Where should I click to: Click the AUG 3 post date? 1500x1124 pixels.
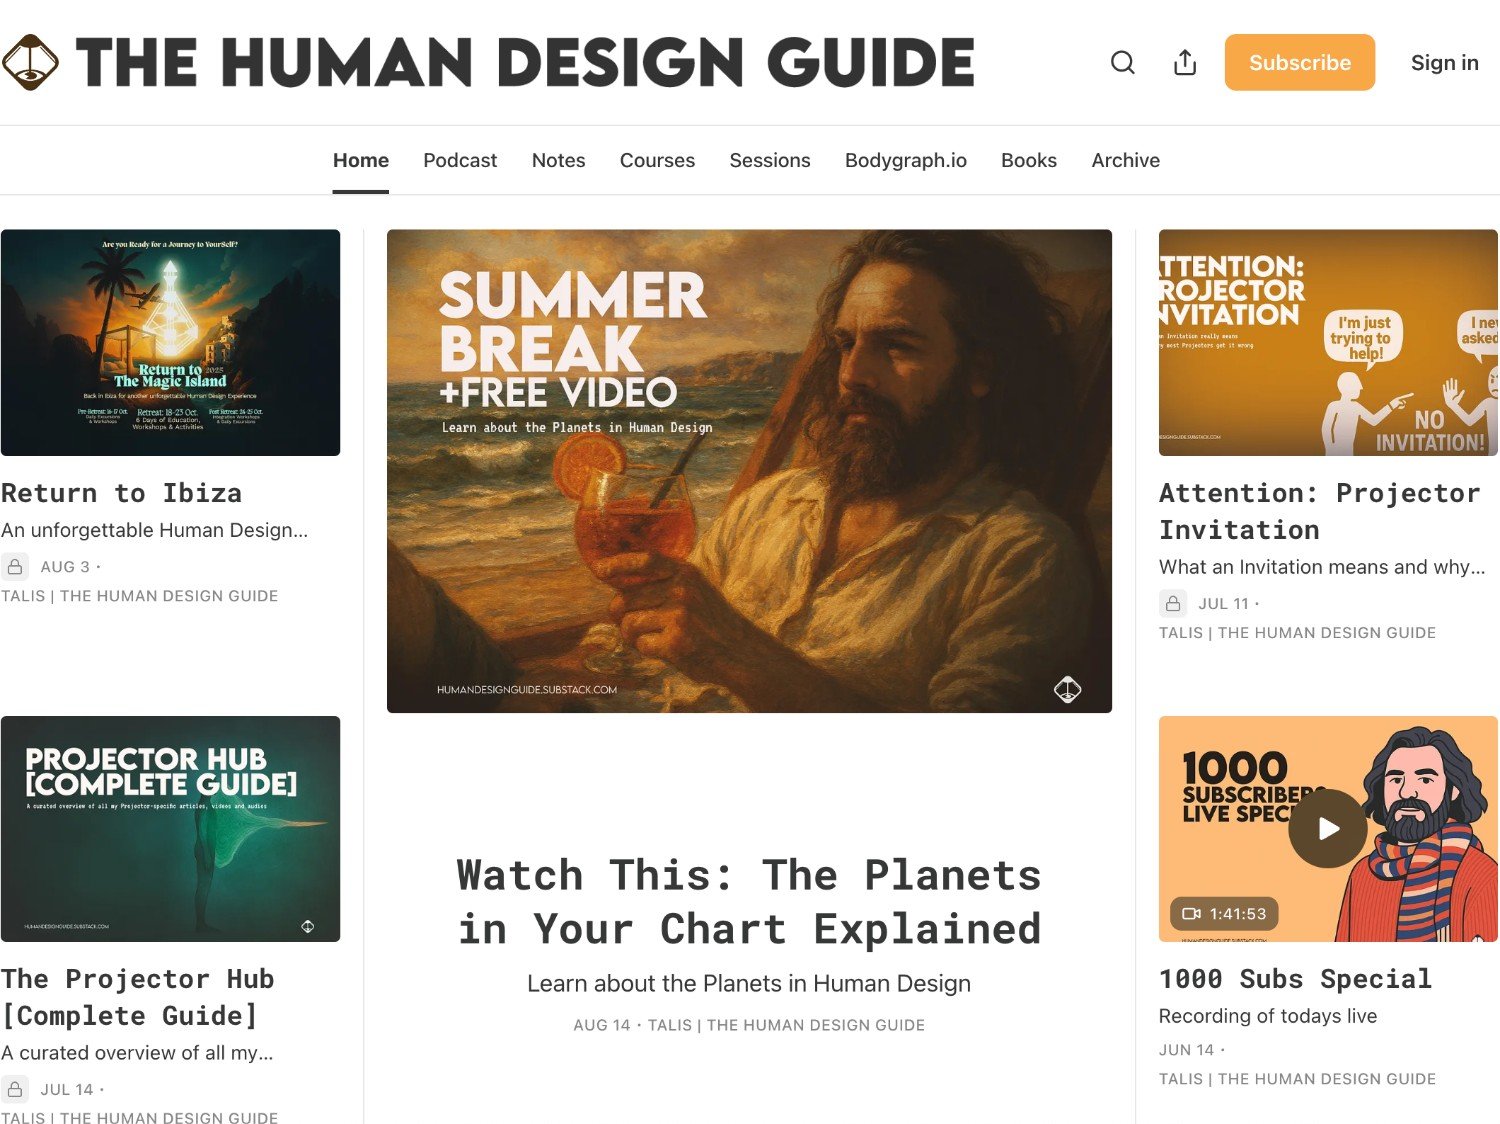click(65, 567)
